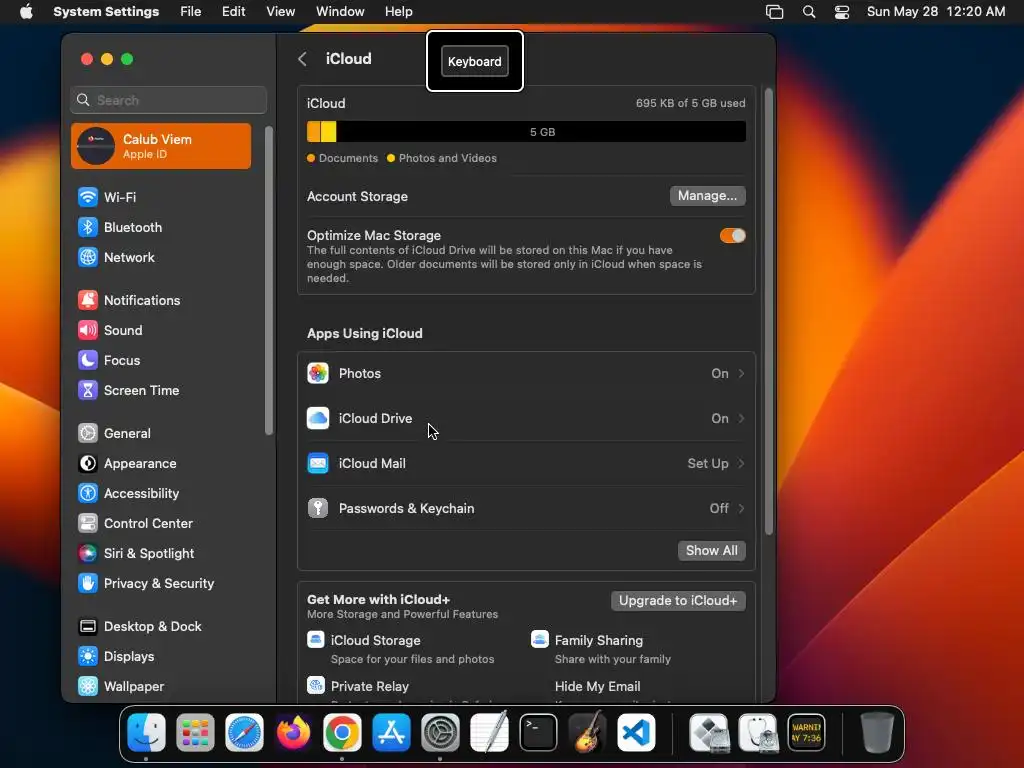This screenshot has width=1024, height=768.
Task: Open the Edit menu
Action: point(233,12)
